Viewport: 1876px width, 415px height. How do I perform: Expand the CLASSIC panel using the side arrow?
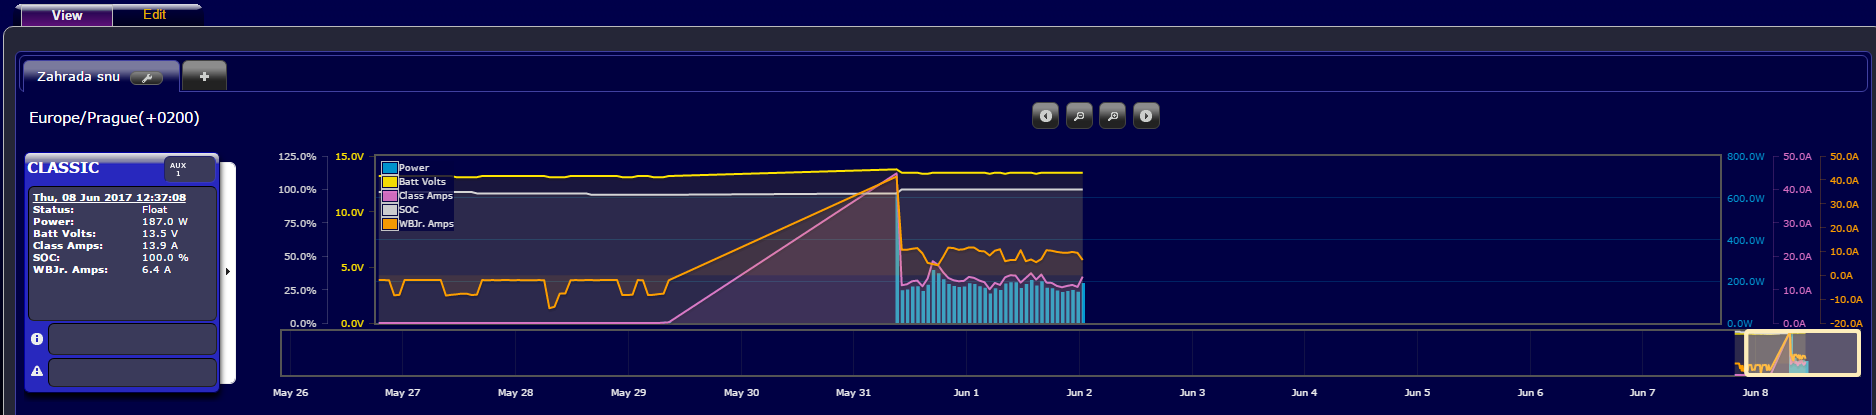click(x=228, y=271)
